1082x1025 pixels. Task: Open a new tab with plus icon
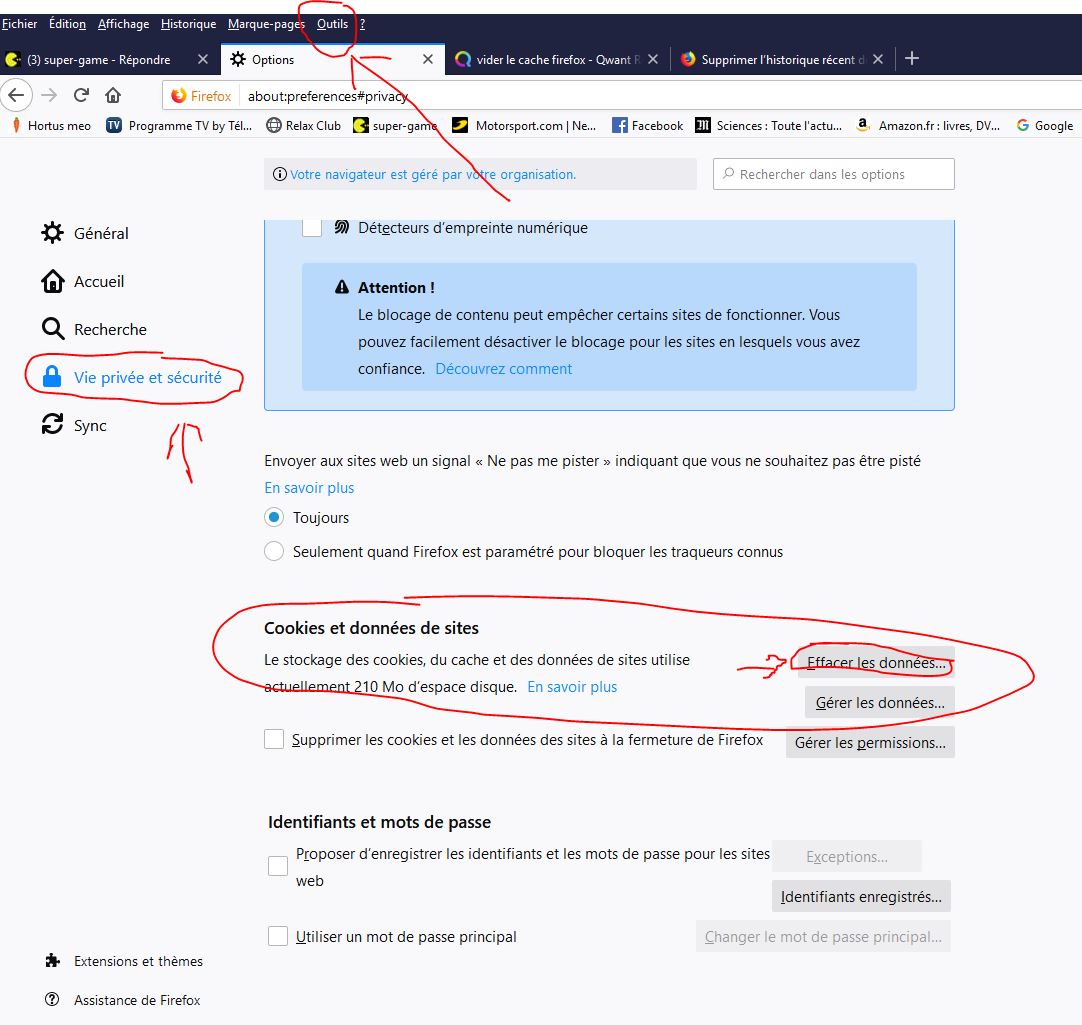tap(911, 59)
